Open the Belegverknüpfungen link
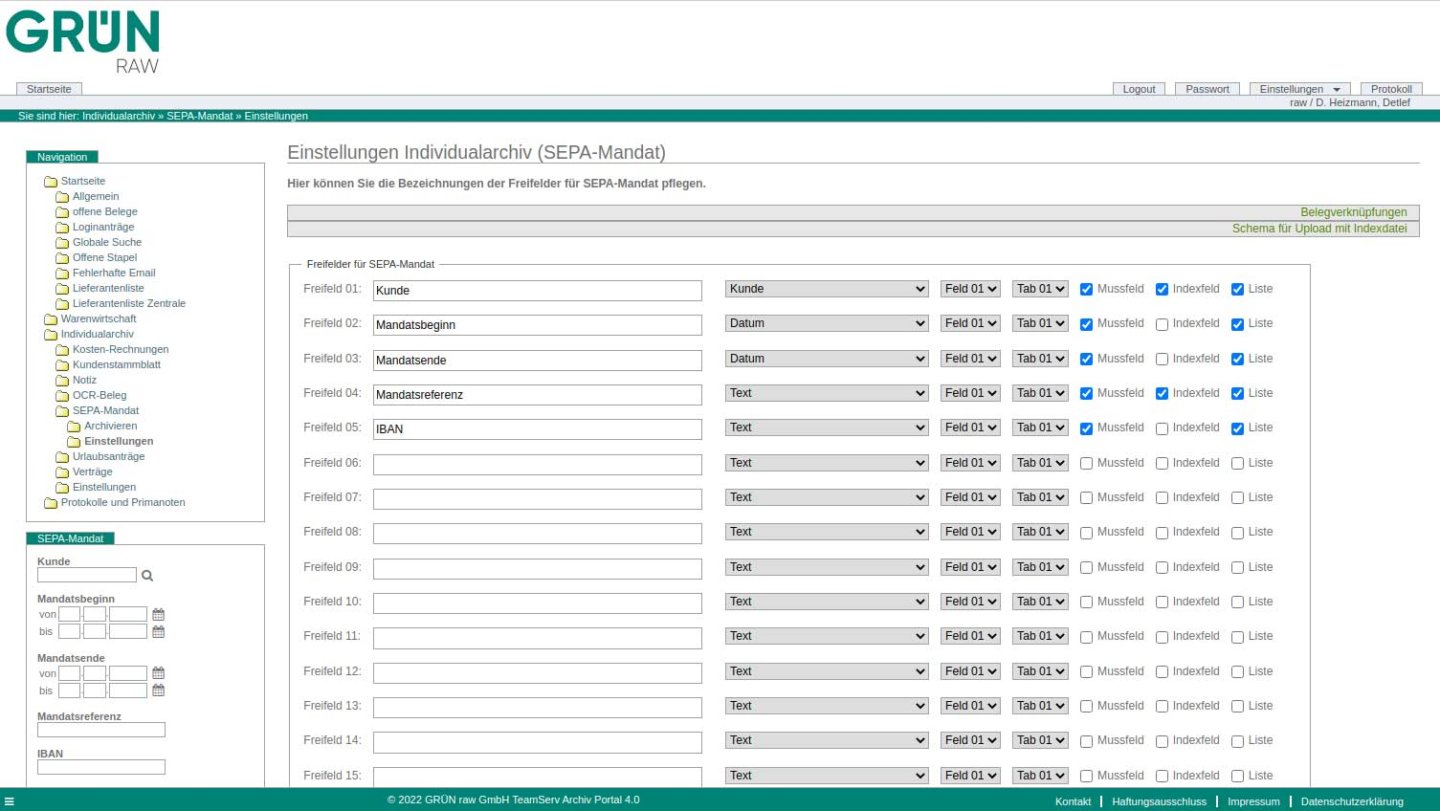The width and height of the screenshot is (1440, 811). 1353,213
